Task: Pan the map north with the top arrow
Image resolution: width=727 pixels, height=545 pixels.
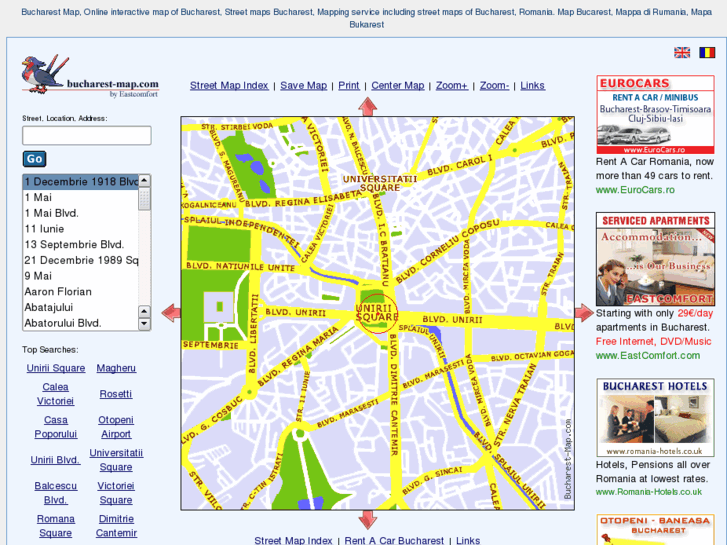Action: tap(368, 106)
